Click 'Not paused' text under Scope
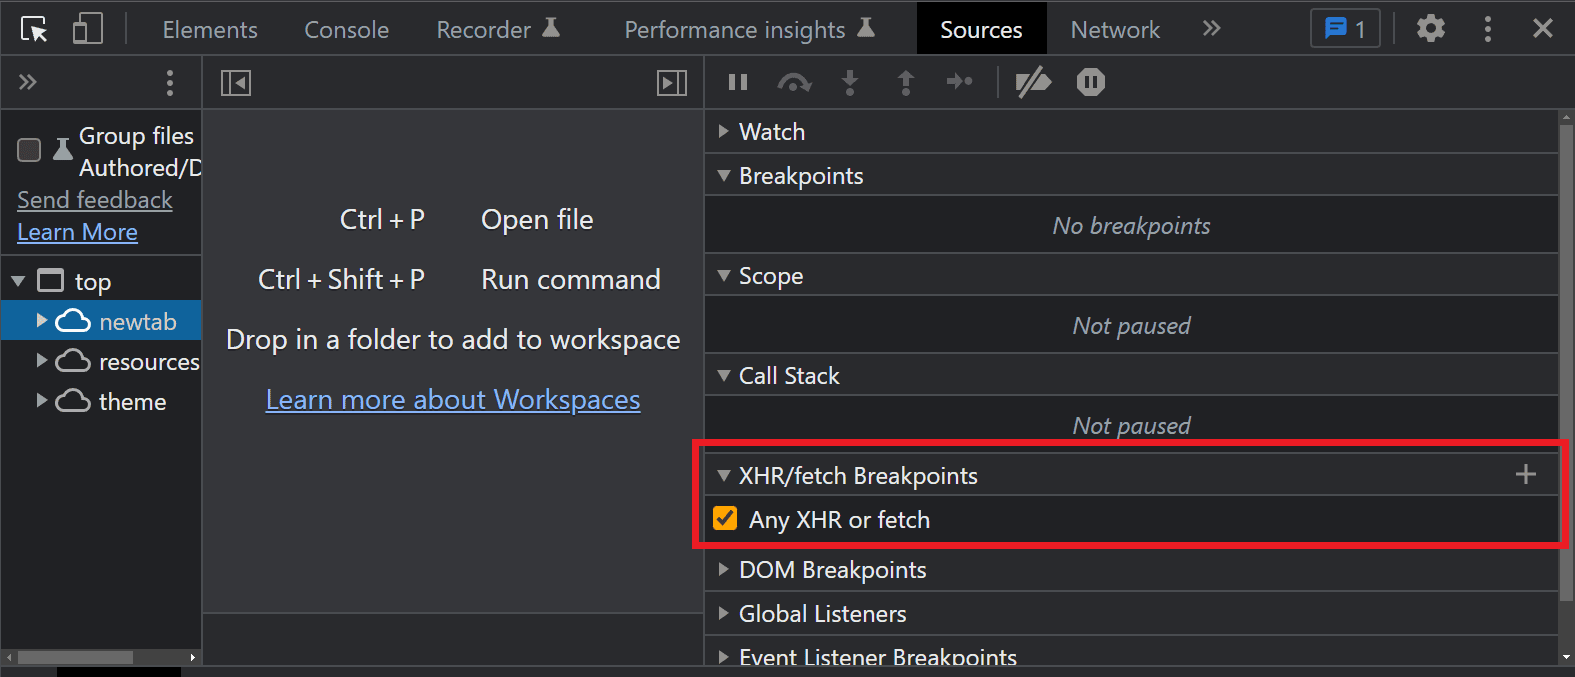The width and height of the screenshot is (1575, 677). click(x=1131, y=326)
